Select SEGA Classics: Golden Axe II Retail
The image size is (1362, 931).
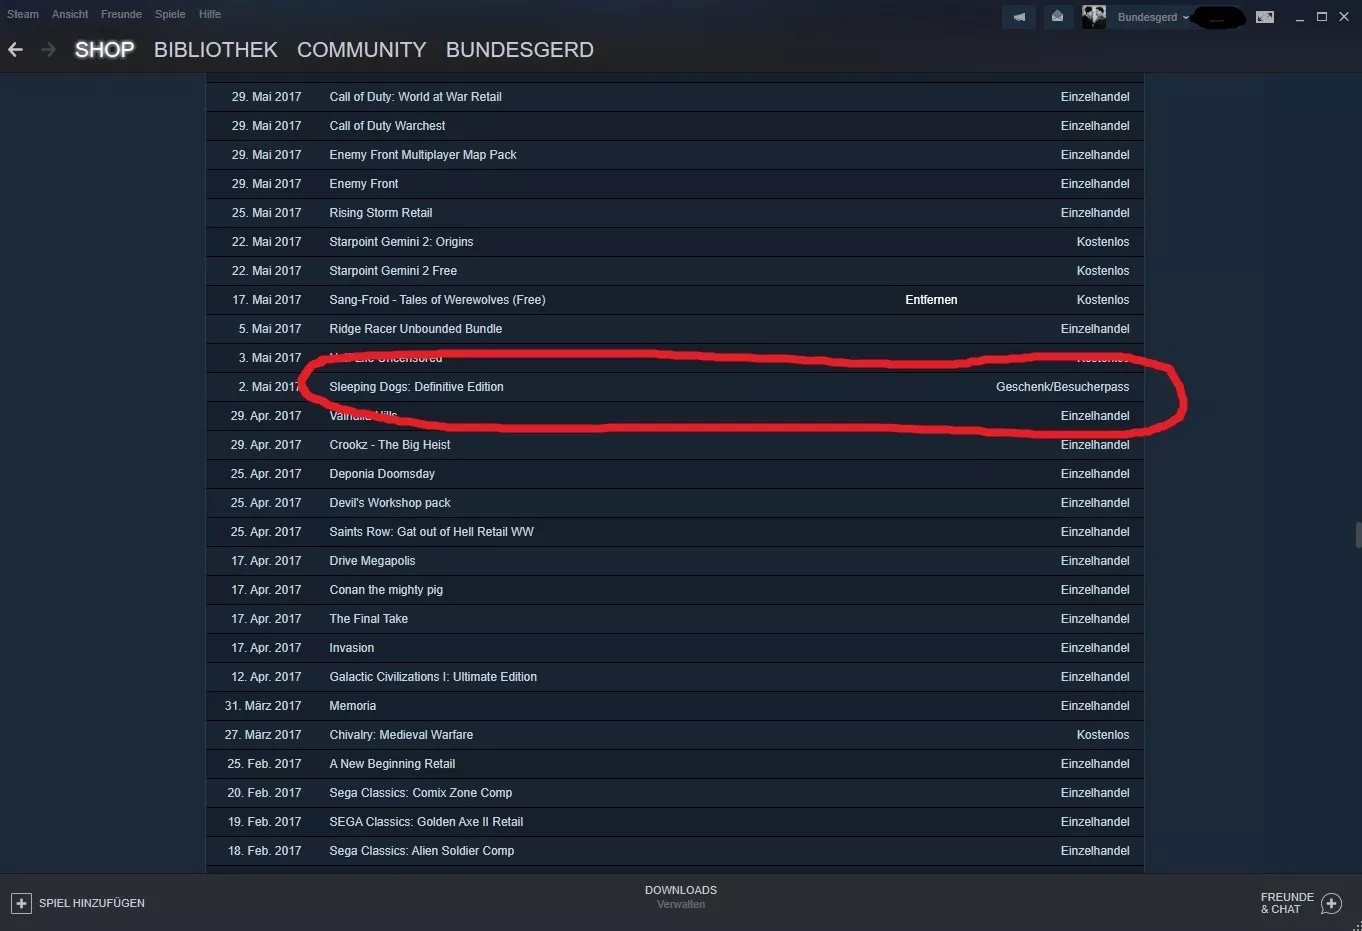426,822
